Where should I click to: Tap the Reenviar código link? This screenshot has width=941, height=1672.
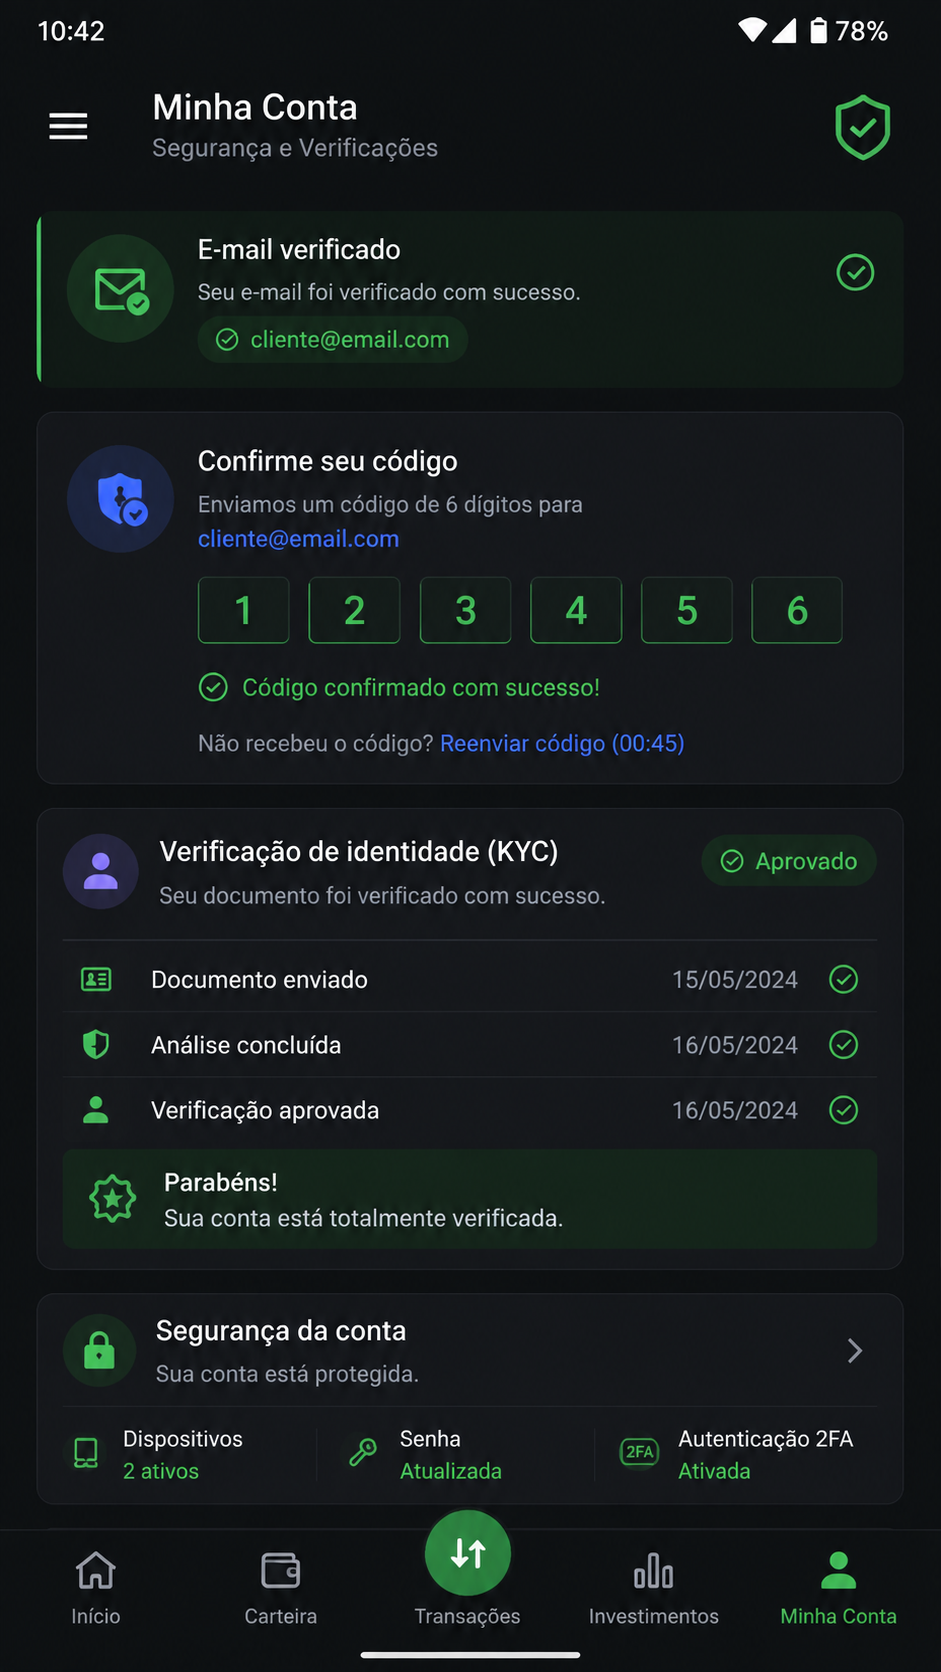click(x=562, y=743)
